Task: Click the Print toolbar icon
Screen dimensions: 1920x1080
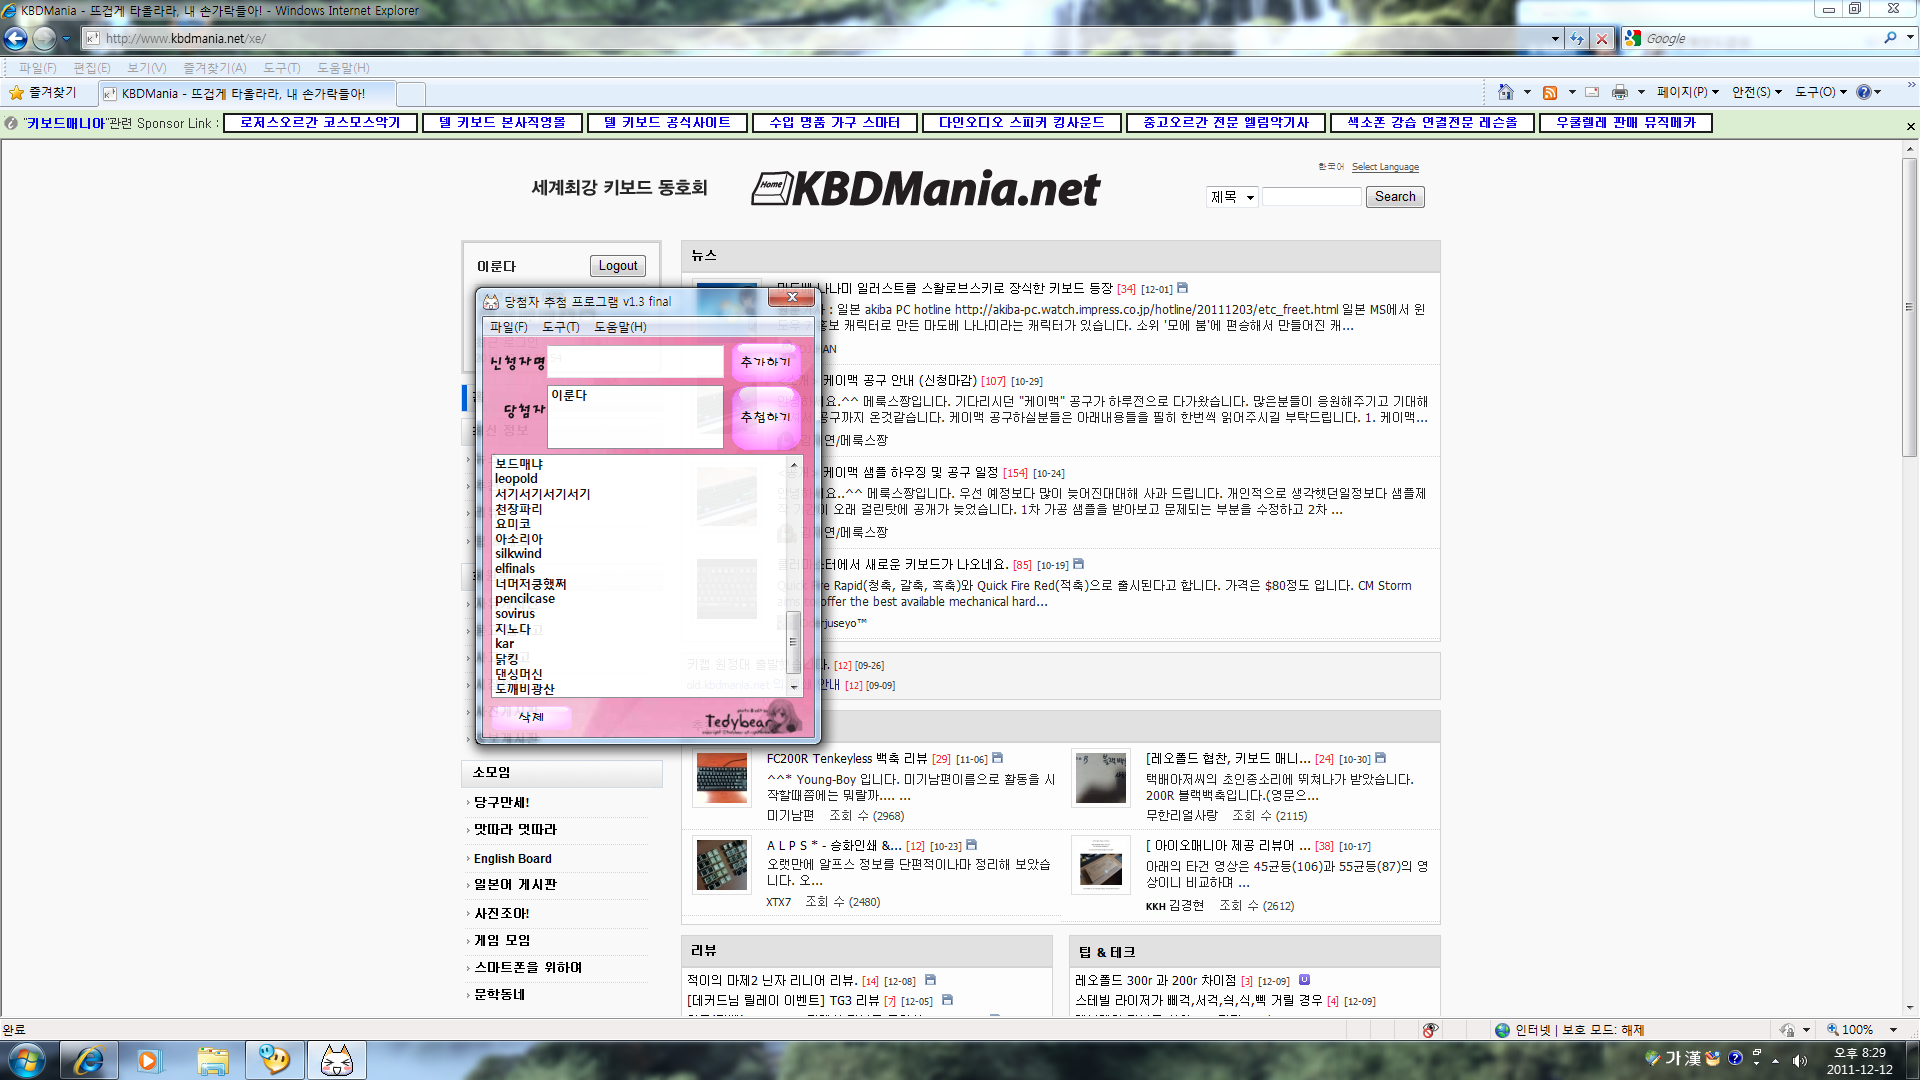Action: coord(1620,92)
